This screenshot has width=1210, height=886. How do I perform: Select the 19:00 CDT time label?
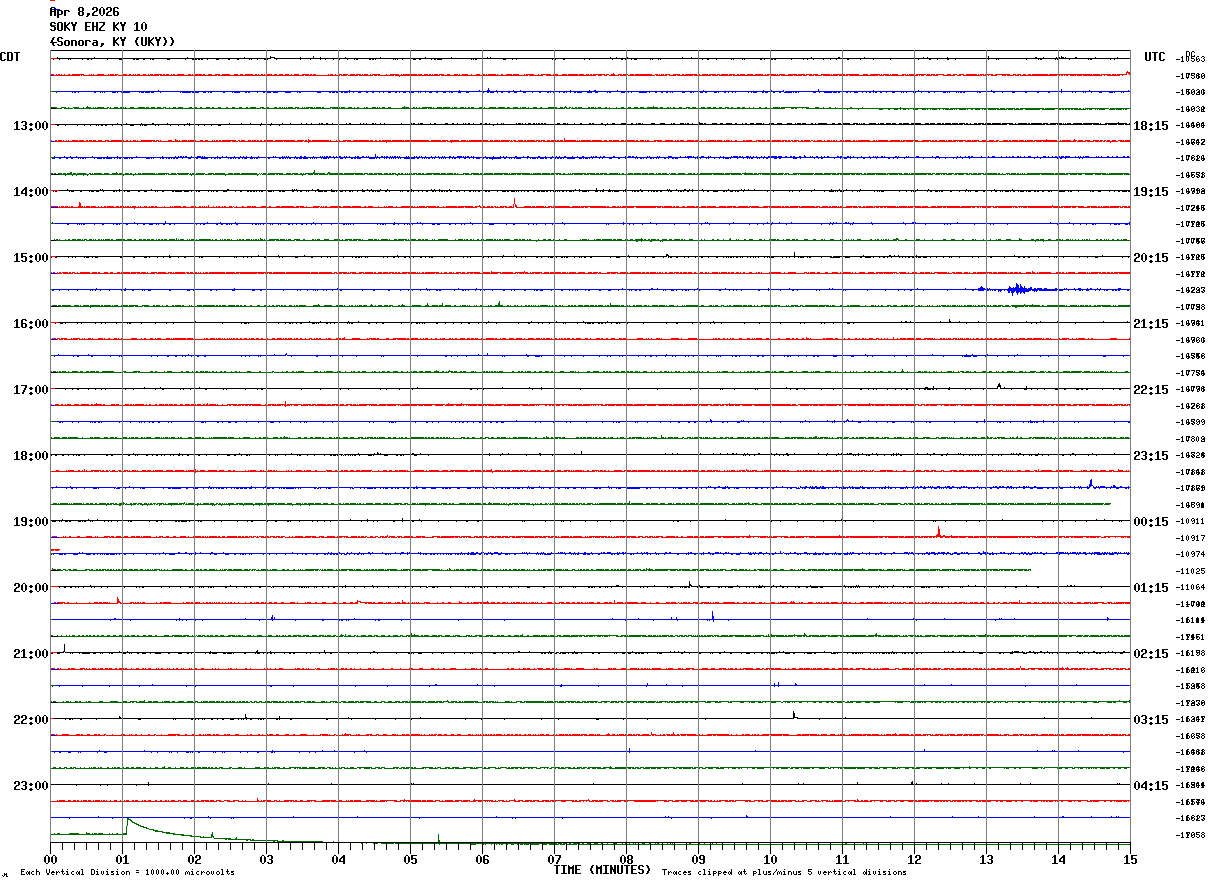30,522
